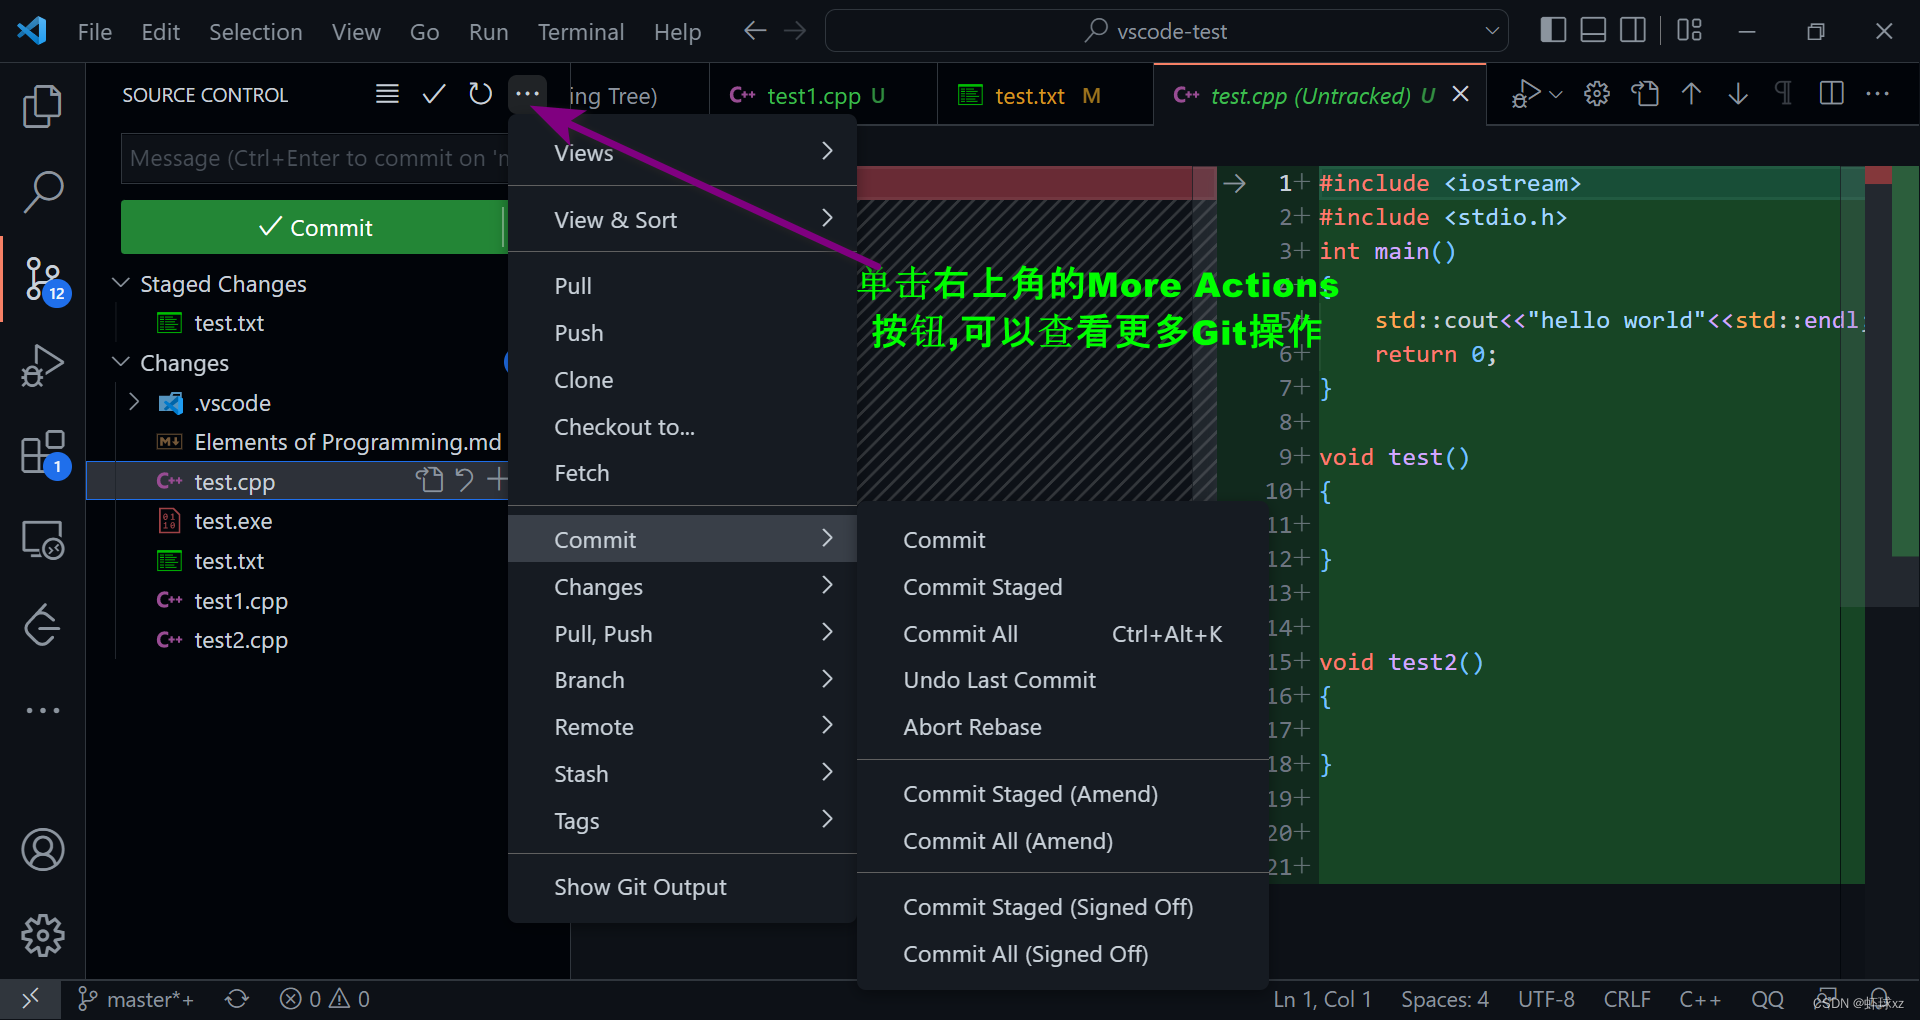This screenshot has width=1920, height=1020.
Task: Click the Run or Debug play icon
Action: point(1525,94)
